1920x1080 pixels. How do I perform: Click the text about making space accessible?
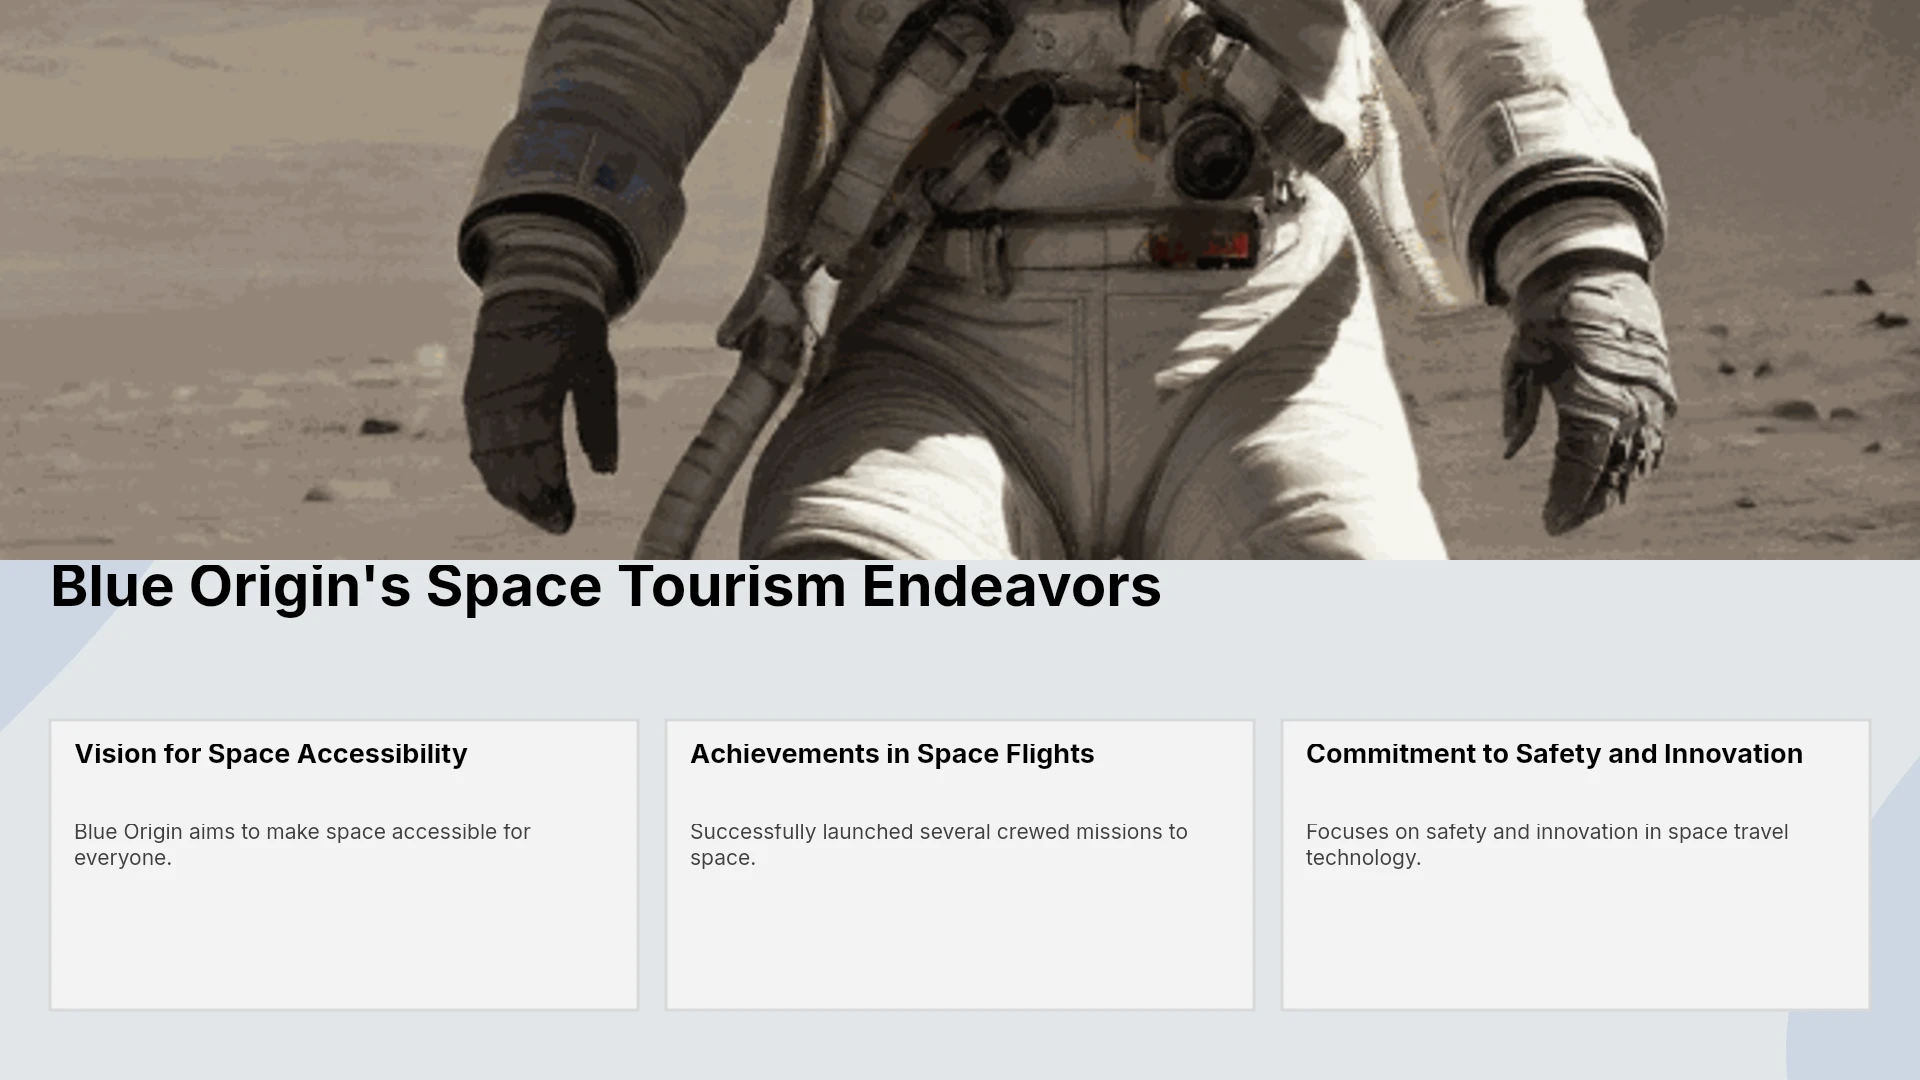(302, 845)
